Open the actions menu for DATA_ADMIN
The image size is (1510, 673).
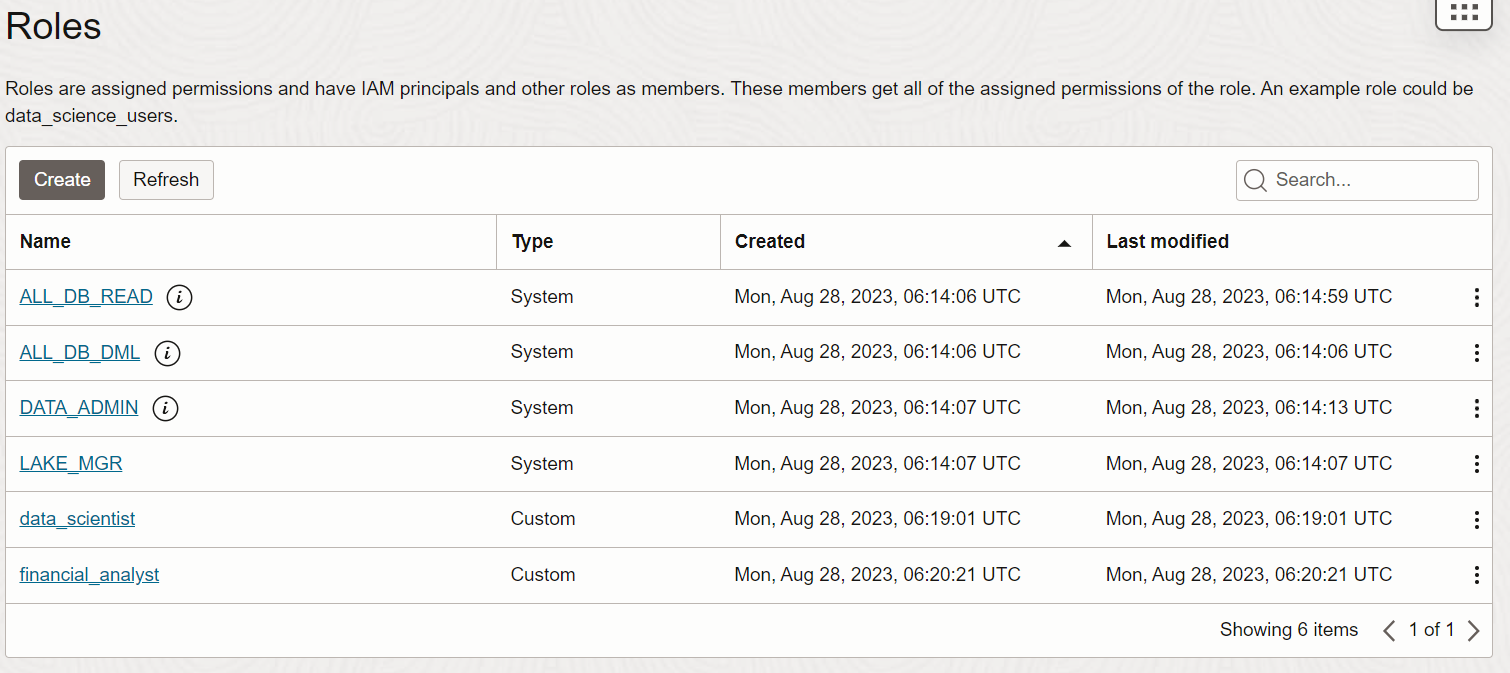pos(1477,408)
